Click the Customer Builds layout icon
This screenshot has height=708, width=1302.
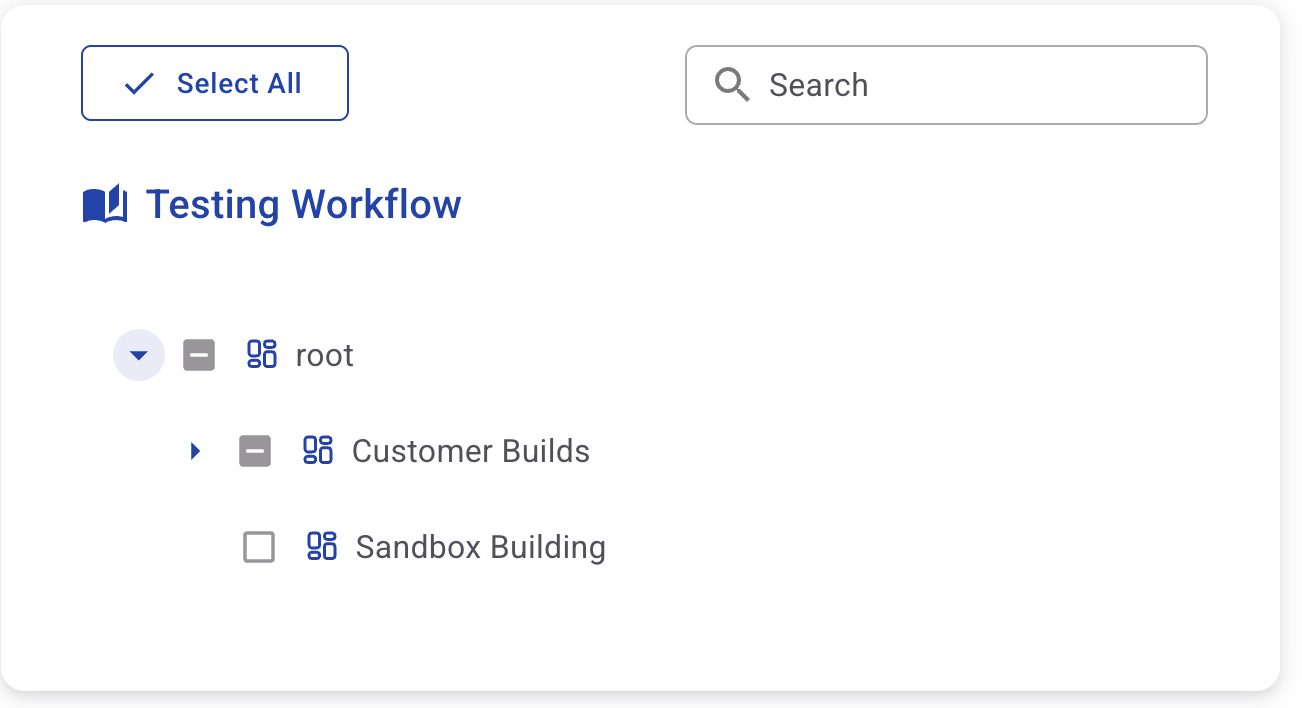(x=318, y=451)
